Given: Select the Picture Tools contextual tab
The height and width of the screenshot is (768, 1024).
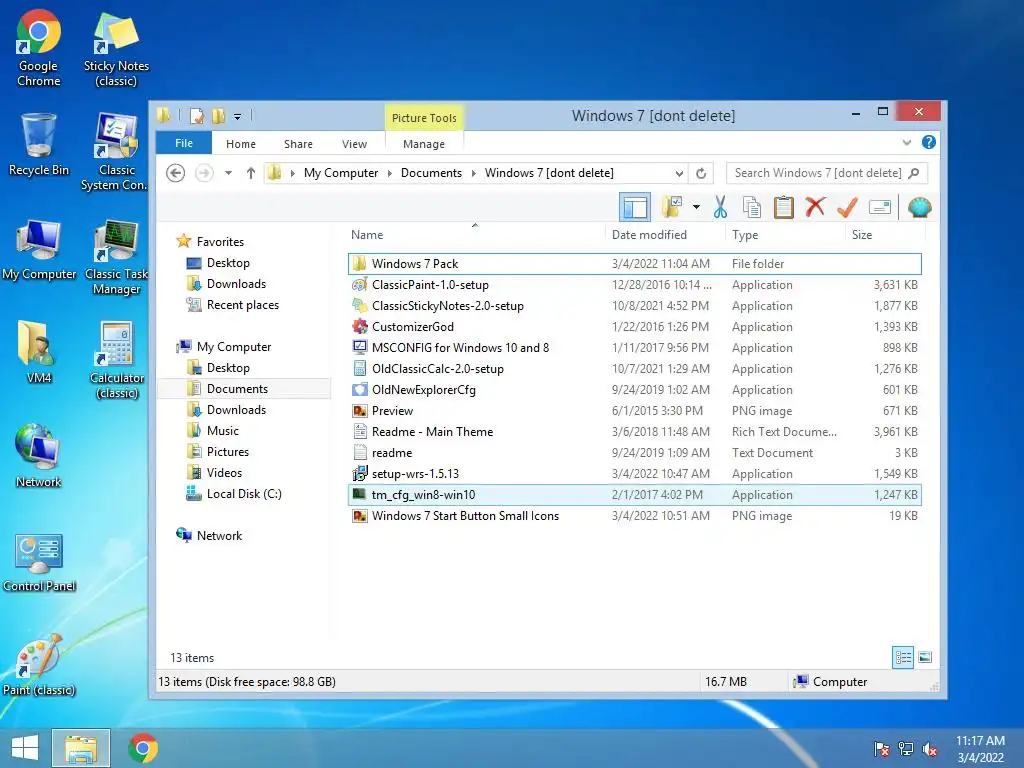Looking at the screenshot, I should pos(424,118).
